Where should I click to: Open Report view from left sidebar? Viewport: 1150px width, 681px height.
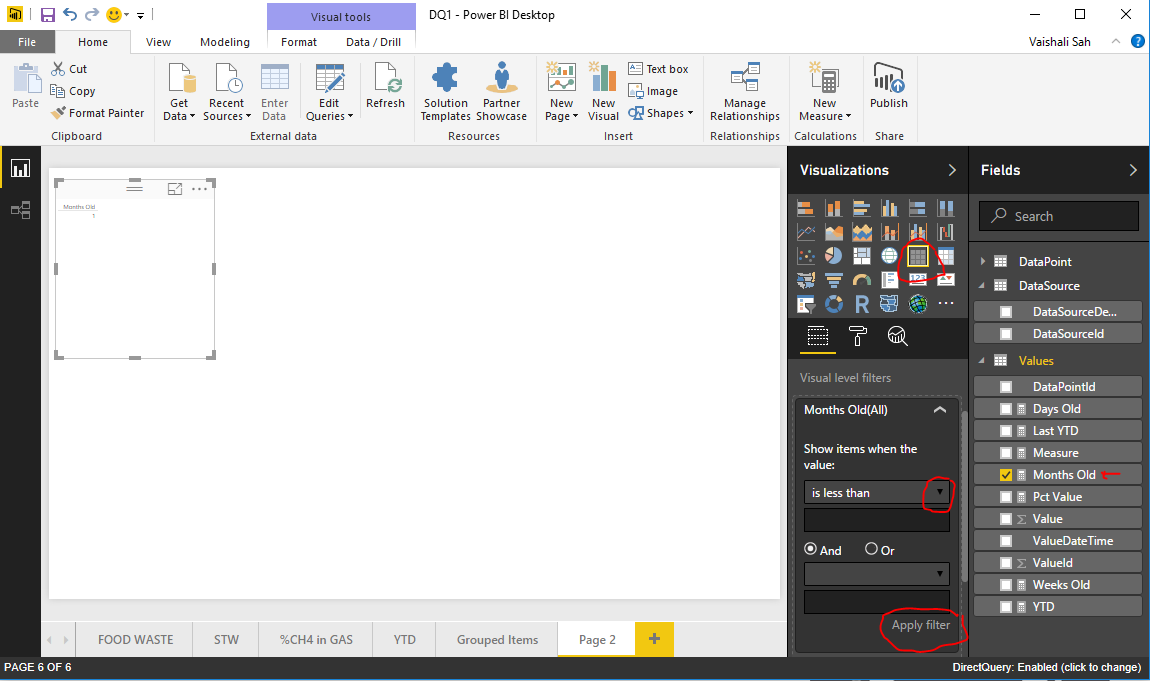click(x=21, y=169)
